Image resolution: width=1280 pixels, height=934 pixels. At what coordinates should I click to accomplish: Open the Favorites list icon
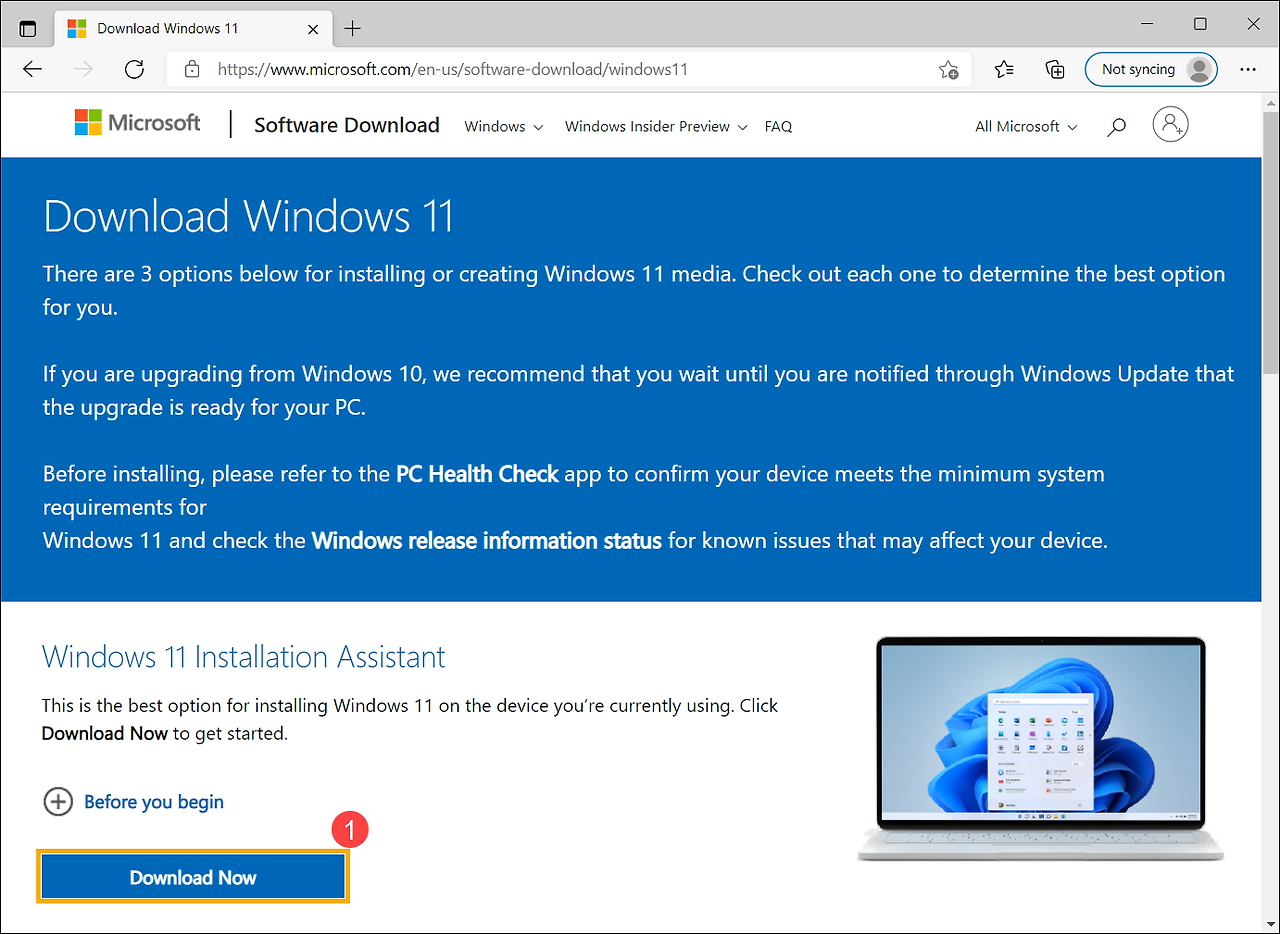tap(1004, 70)
